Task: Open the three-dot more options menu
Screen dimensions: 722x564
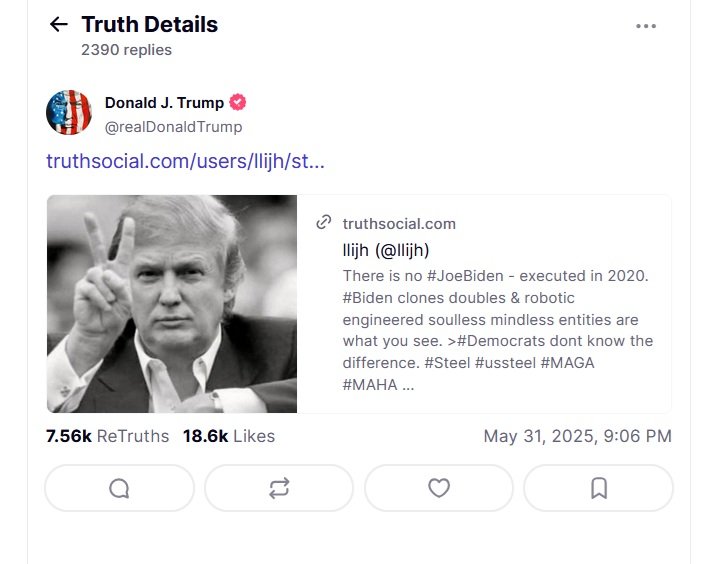Action: point(646,26)
